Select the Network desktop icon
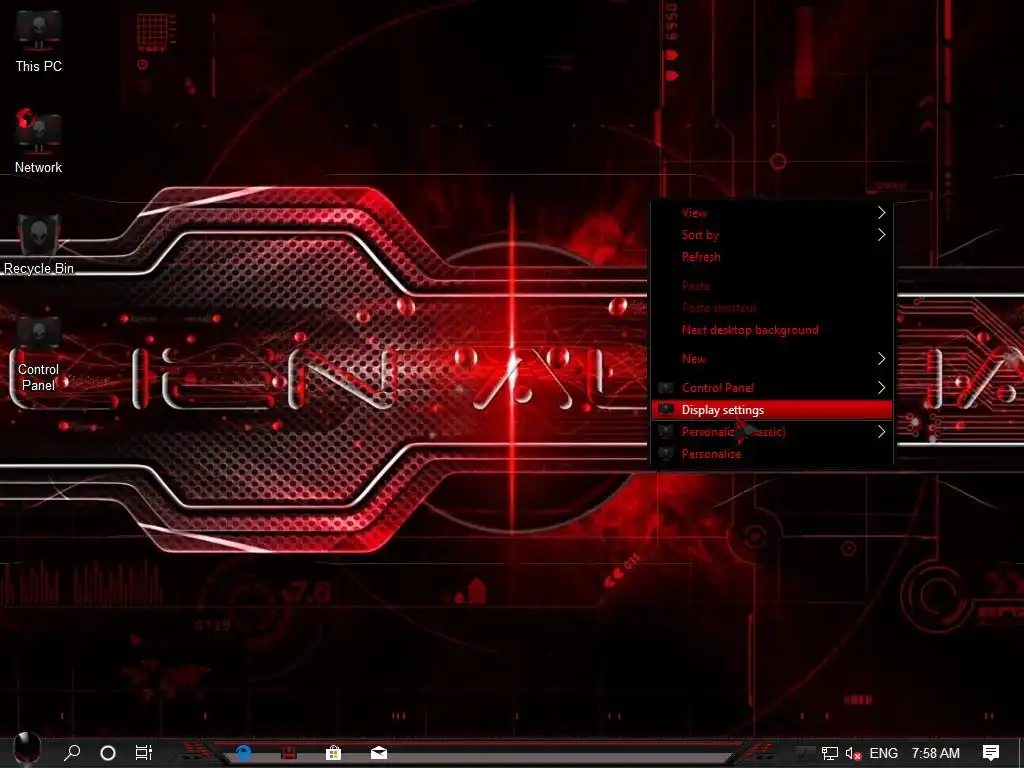This screenshot has width=1024, height=768. pos(39,141)
